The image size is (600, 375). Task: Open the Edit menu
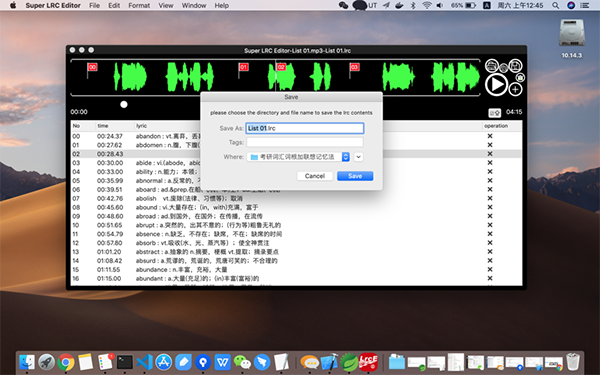pos(114,5)
